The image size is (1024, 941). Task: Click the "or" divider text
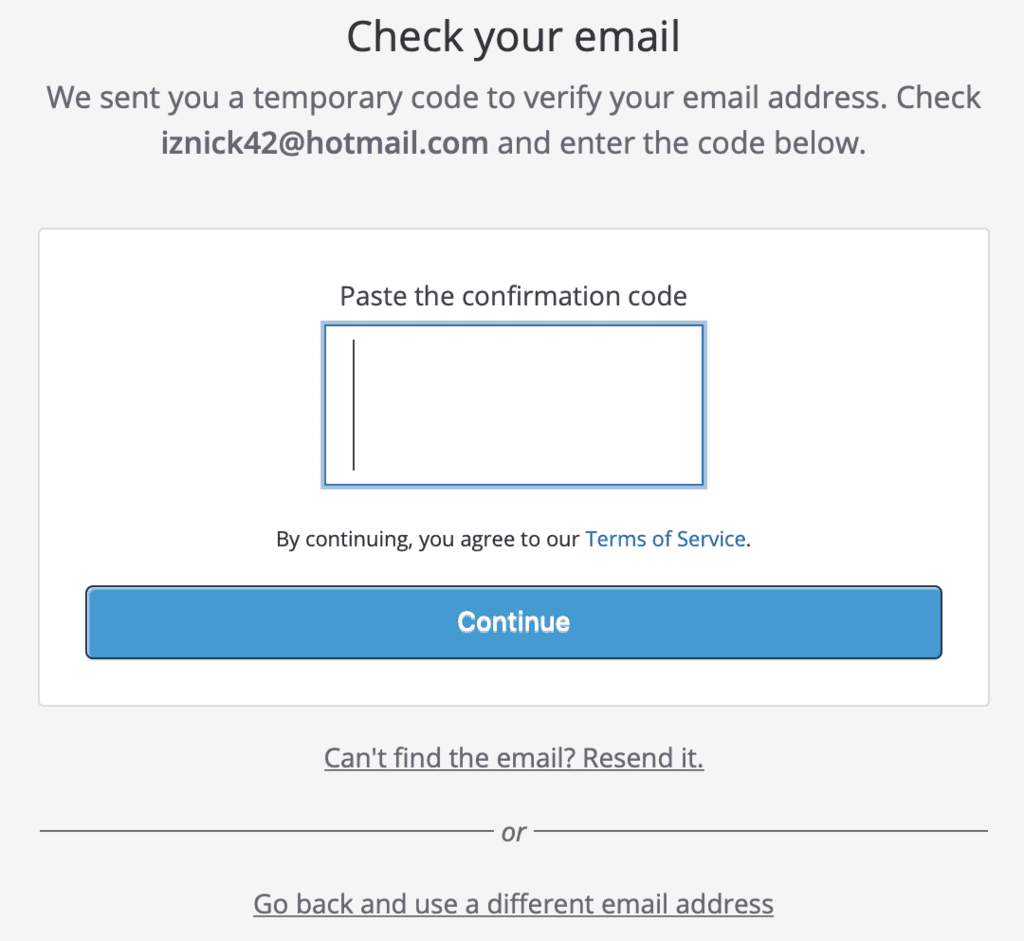point(513,832)
